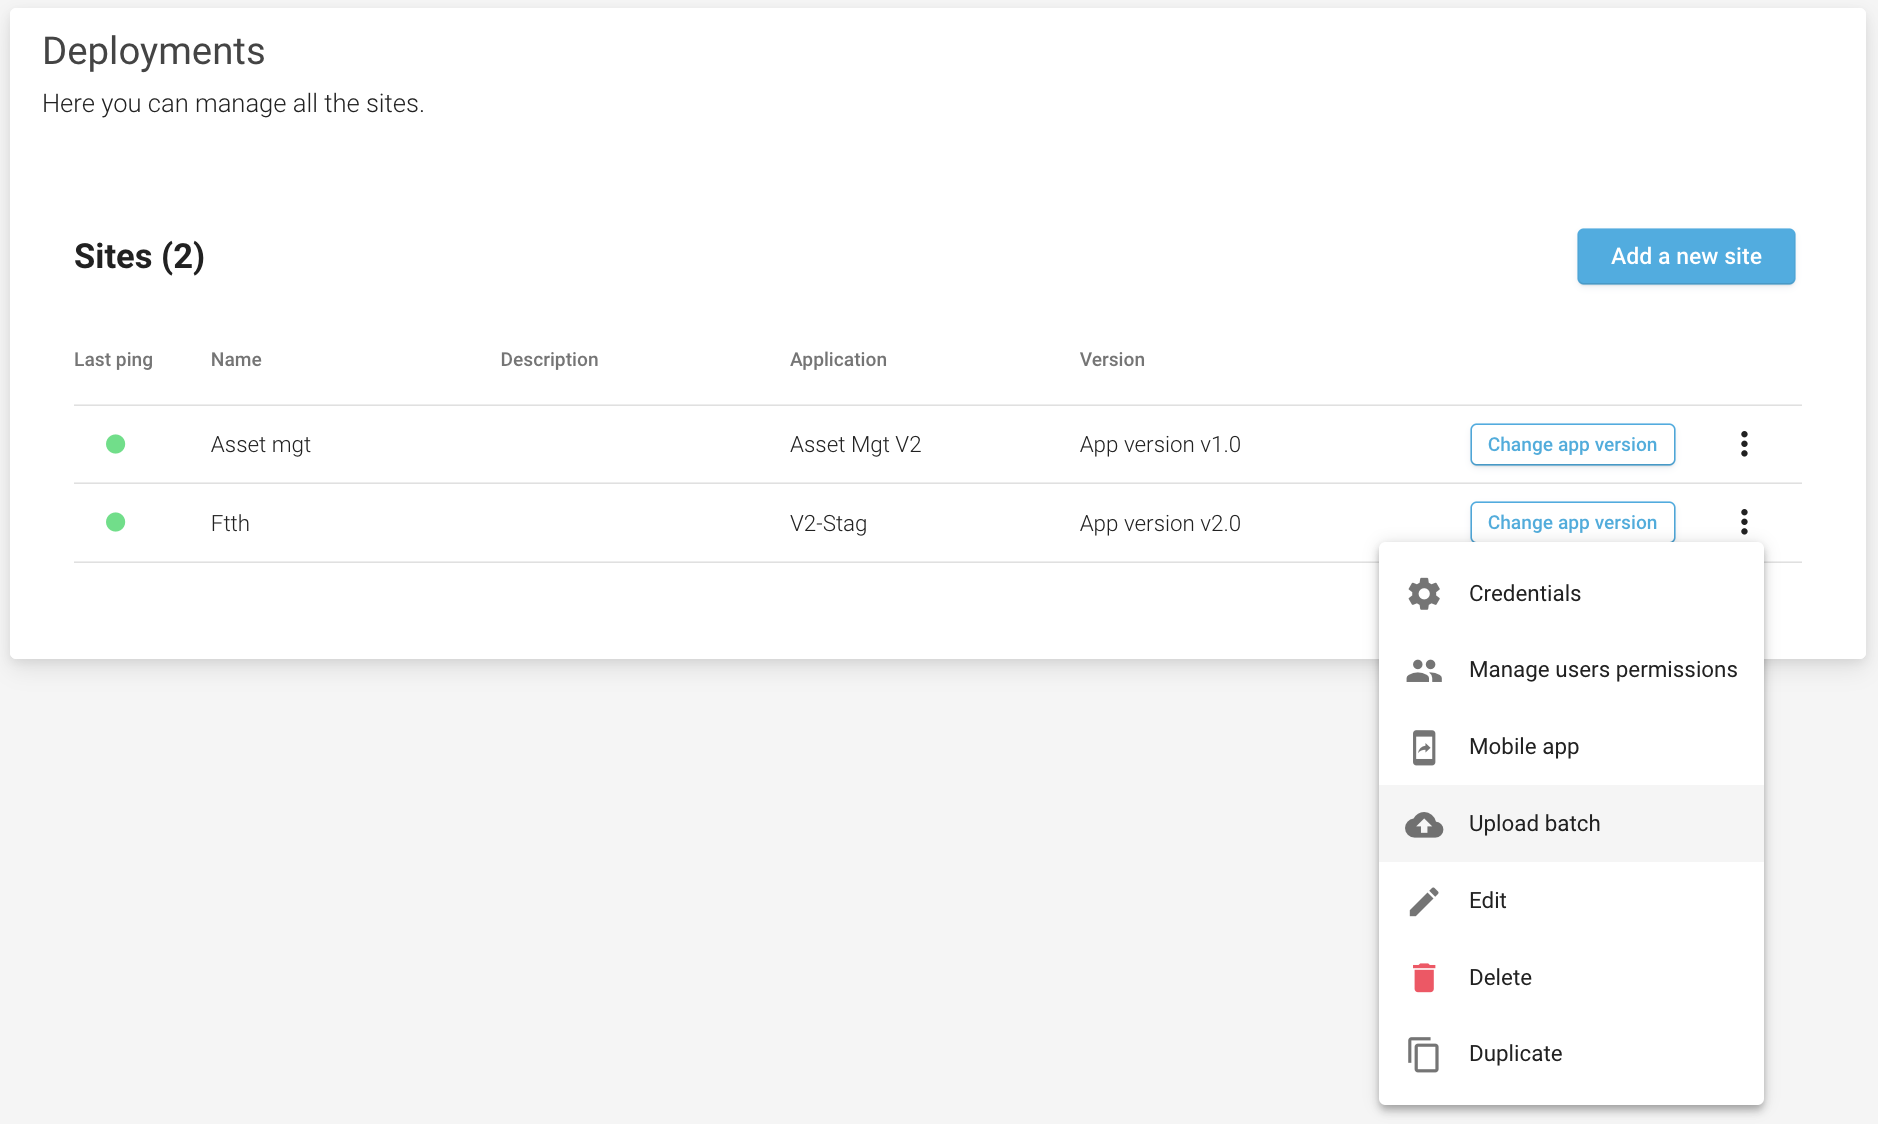Choose Upload batch from the menu
Screen dimensions: 1878x1124
(1534, 824)
